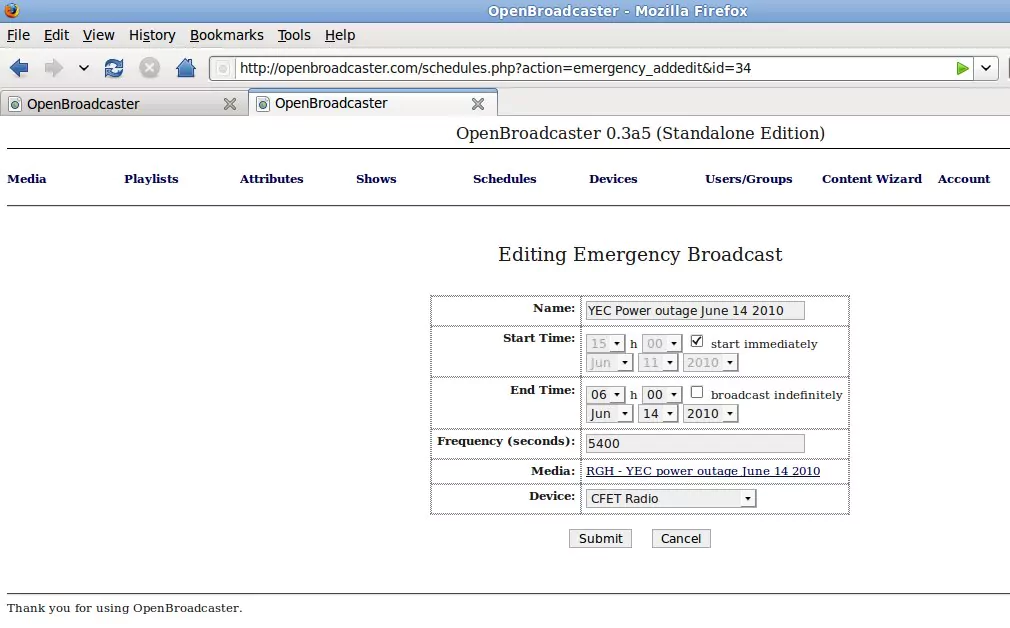Change the End Time minutes dropdown
The image size is (1010, 628).
(x=662, y=394)
